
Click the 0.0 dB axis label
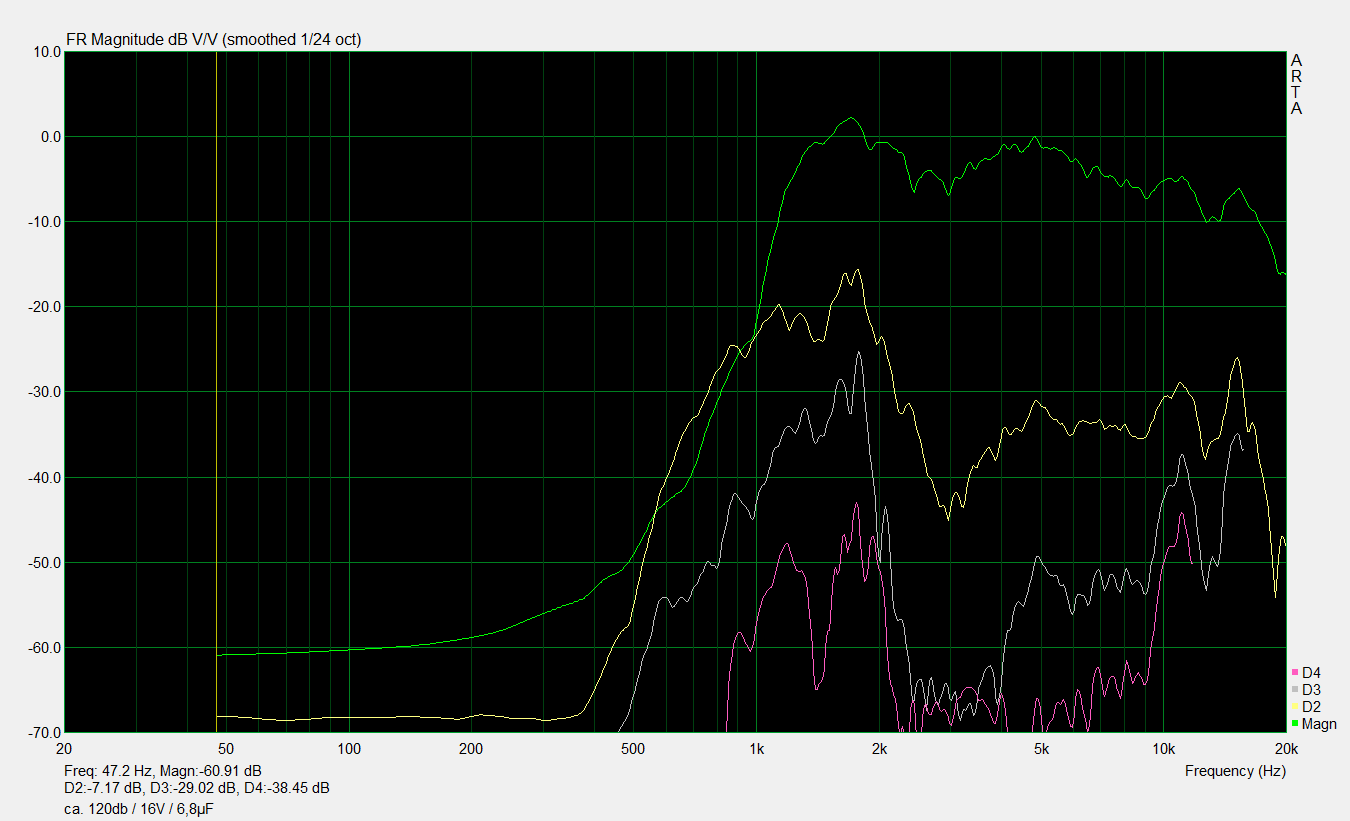click(45, 137)
